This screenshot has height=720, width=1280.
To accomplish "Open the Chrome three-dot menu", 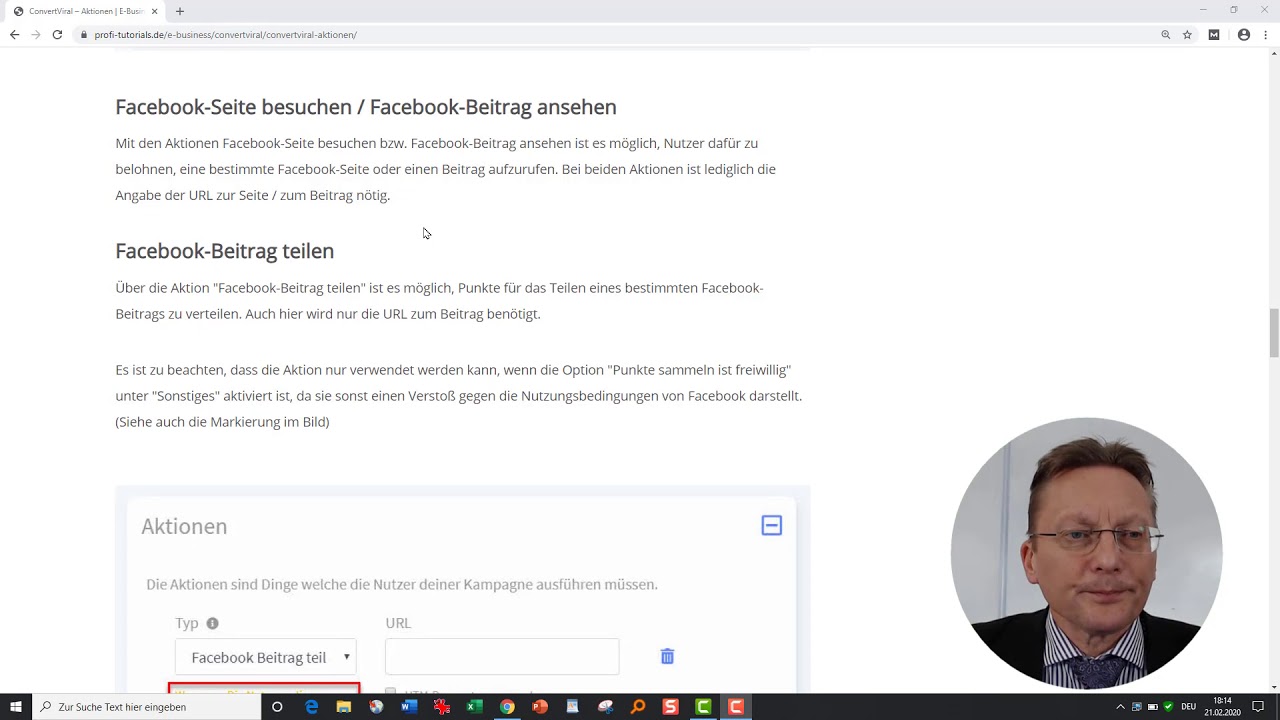I will click(1266, 34).
